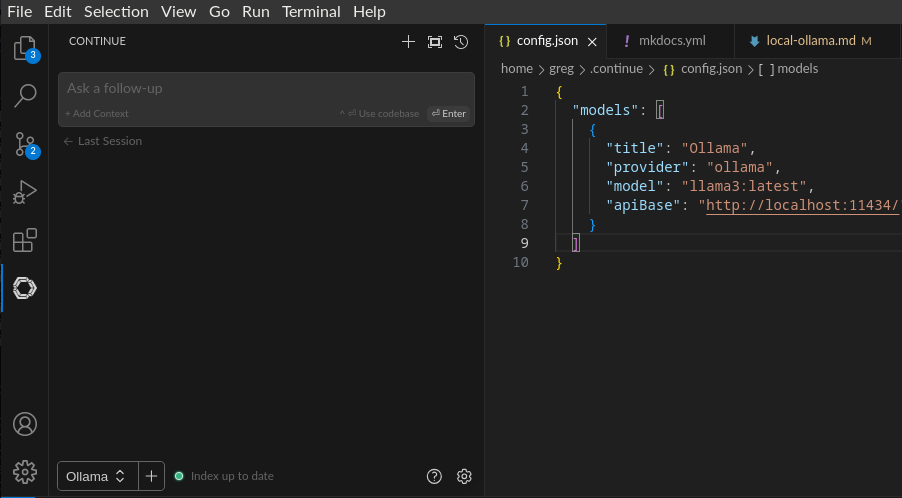View session history clock icon

point(461,42)
